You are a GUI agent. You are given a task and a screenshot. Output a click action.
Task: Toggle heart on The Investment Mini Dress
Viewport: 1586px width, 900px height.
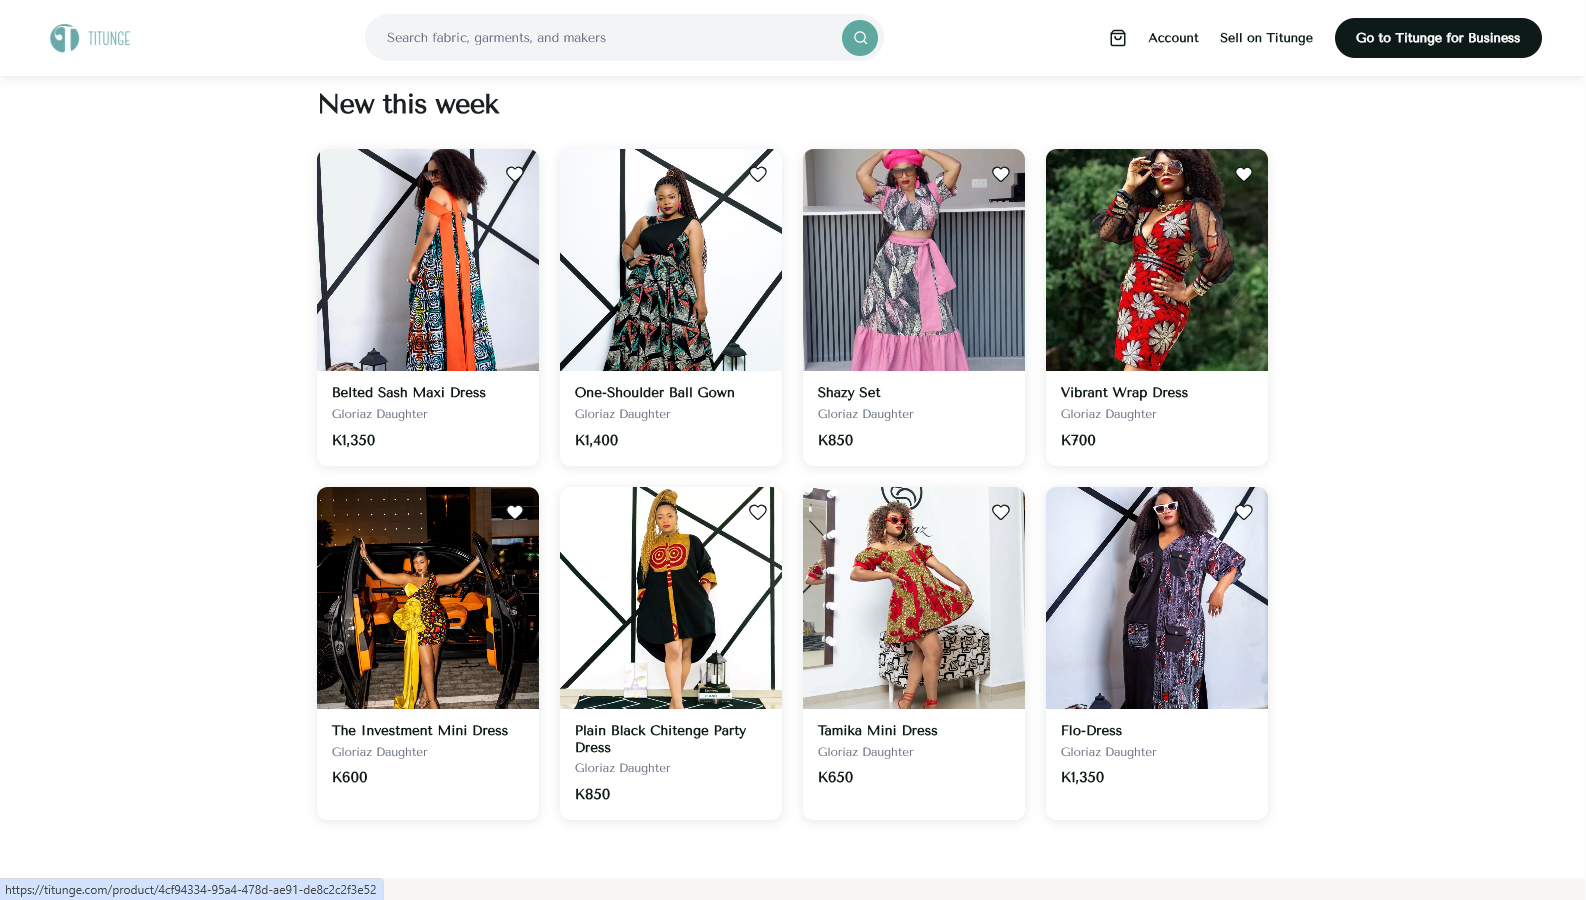[x=515, y=512]
